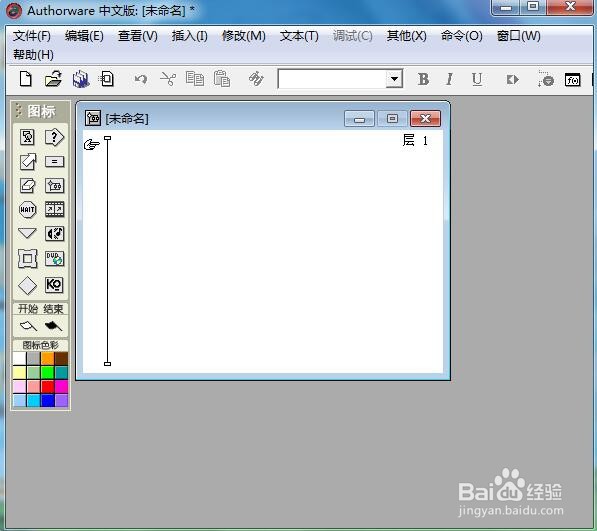Viewport: 597px width, 531px height.
Task: Select the Calculation icon with equals sign
Action: (54, 161)
